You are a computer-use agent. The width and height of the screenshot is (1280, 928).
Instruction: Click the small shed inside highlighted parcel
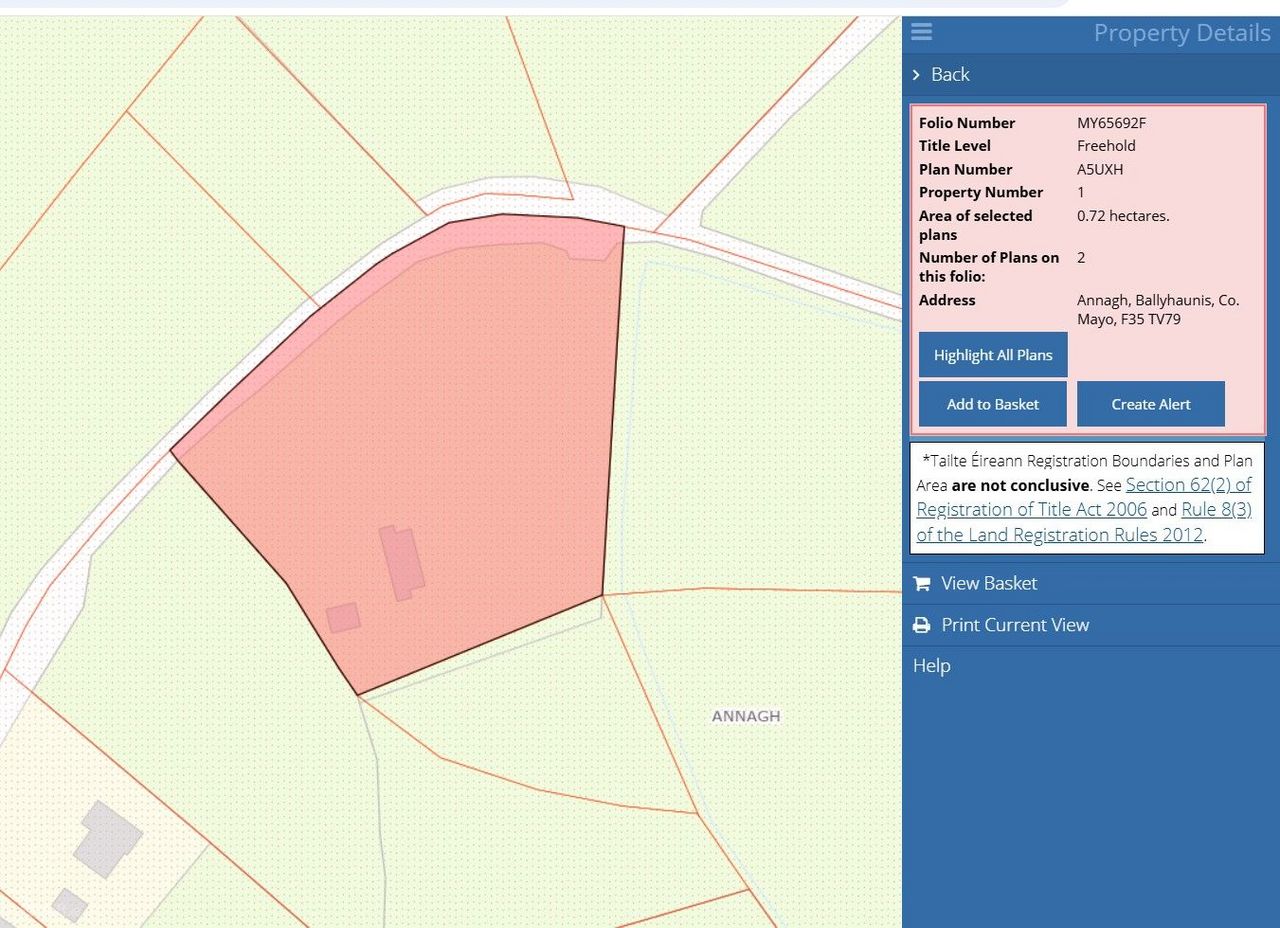[x=343, y=617]
